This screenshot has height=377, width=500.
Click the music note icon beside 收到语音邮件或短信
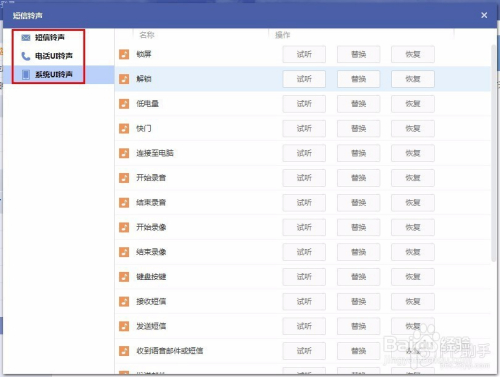(x=124, y=351)
